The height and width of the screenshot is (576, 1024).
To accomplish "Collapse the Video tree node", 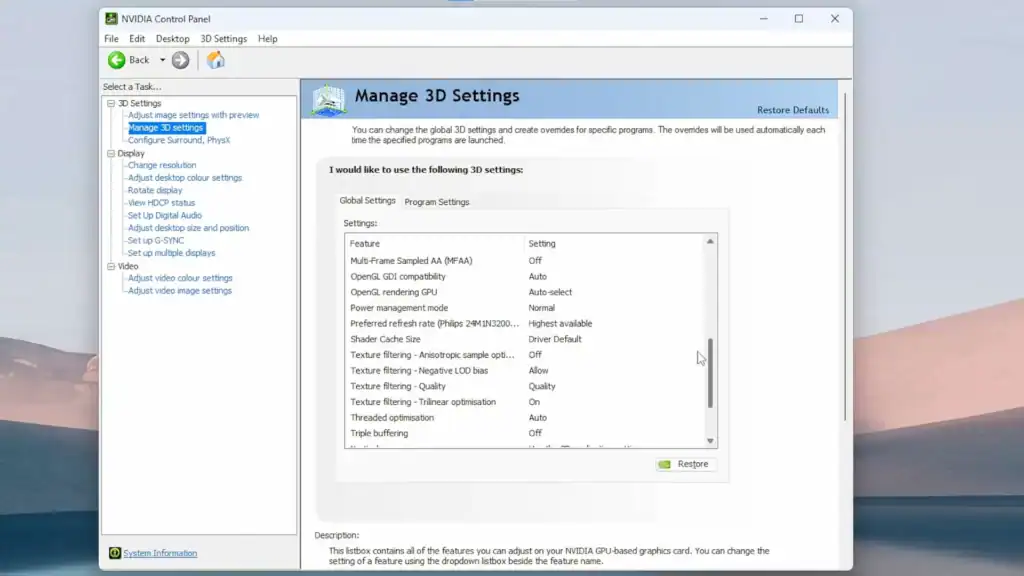I will pos(111,266).
